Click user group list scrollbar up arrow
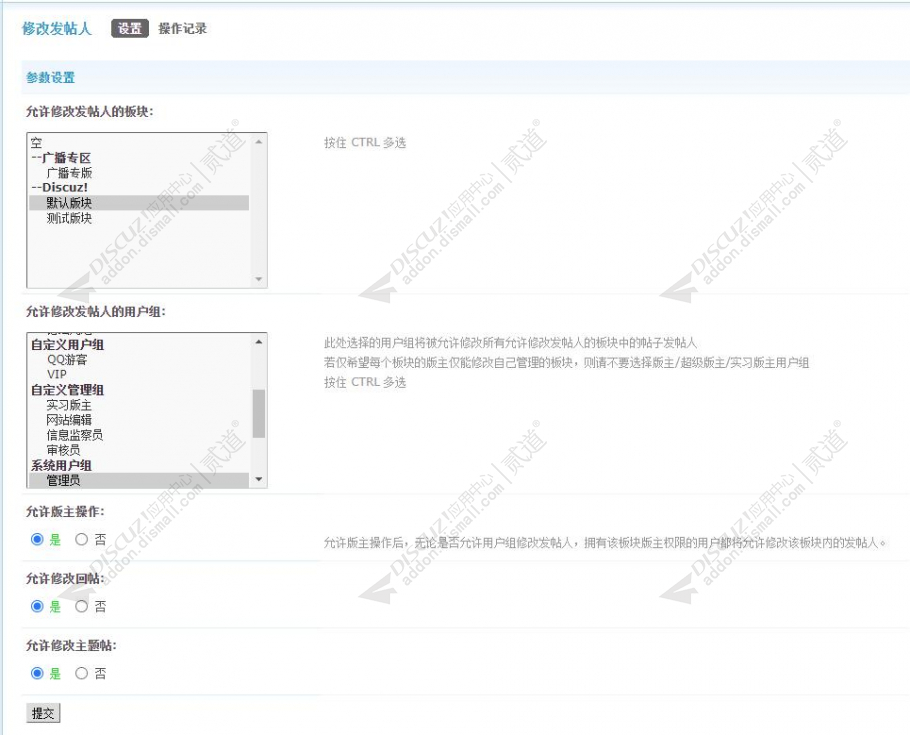 [259, 341]
